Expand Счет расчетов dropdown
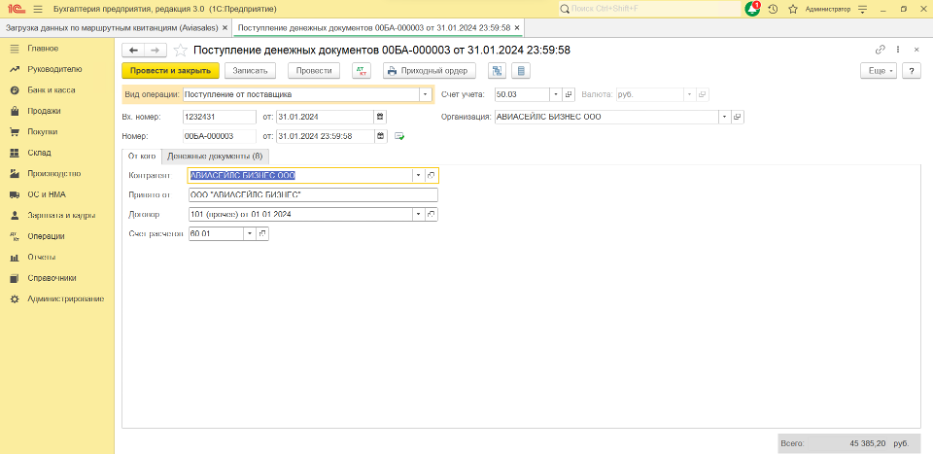The width and height of the screenshot is (934, 454). [250, 234]
